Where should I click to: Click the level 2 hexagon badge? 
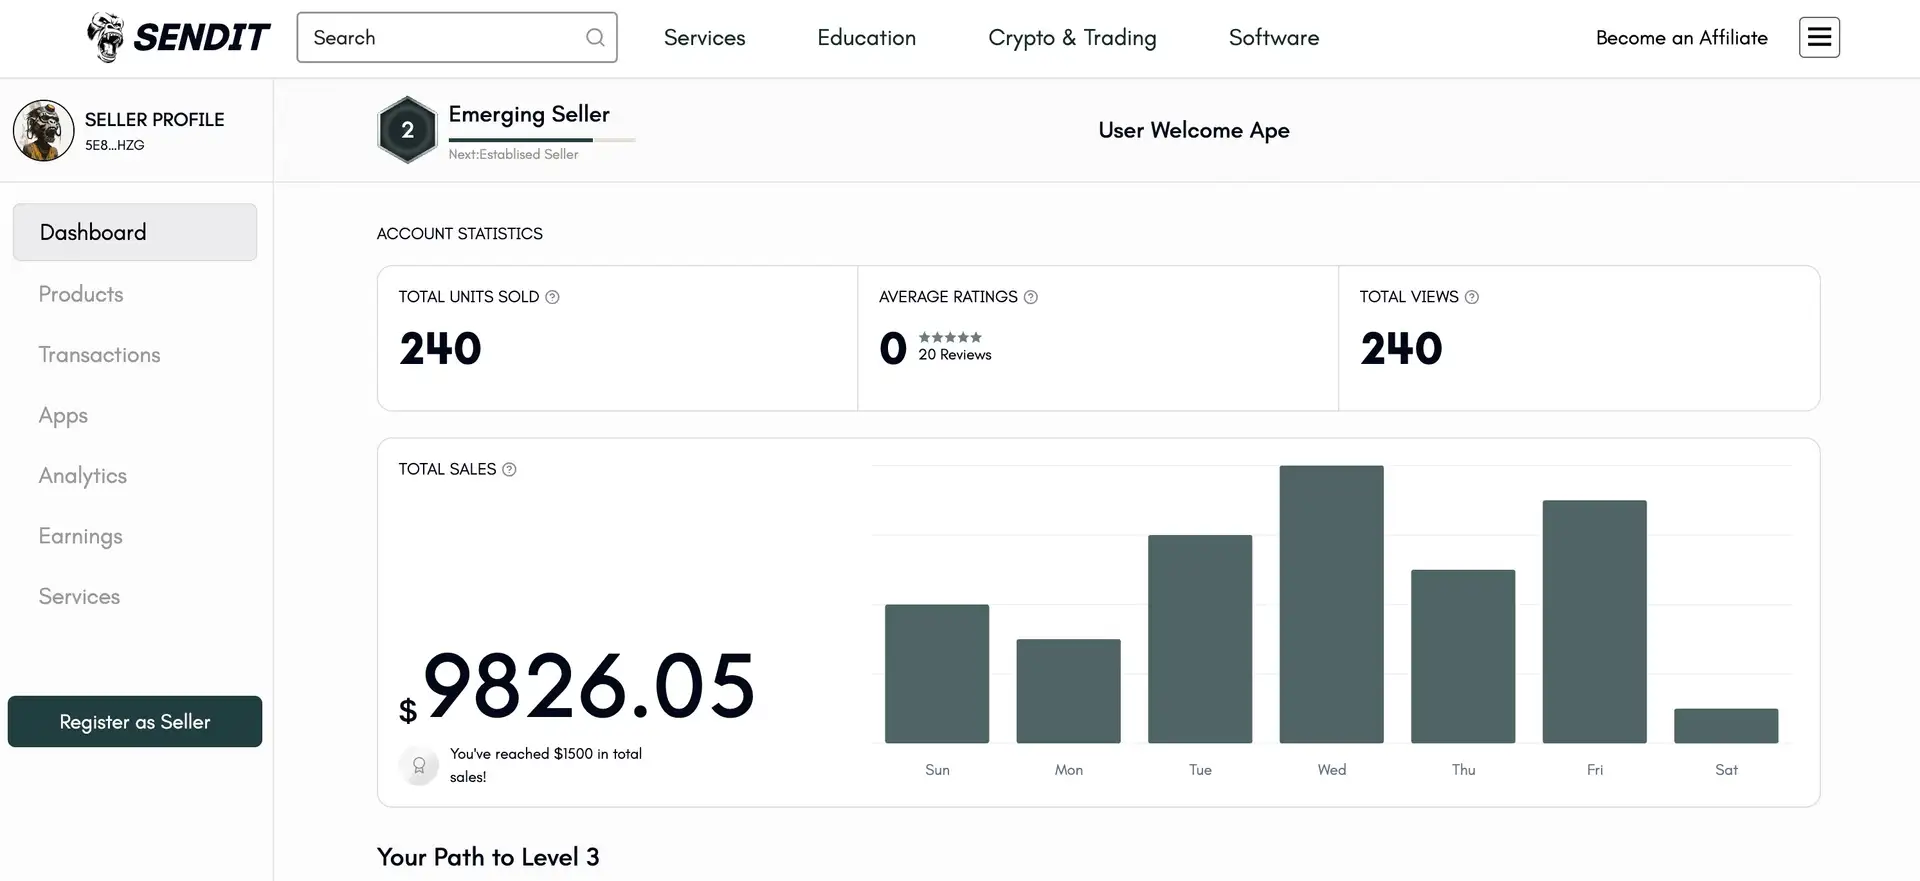(x=407, y=130)
